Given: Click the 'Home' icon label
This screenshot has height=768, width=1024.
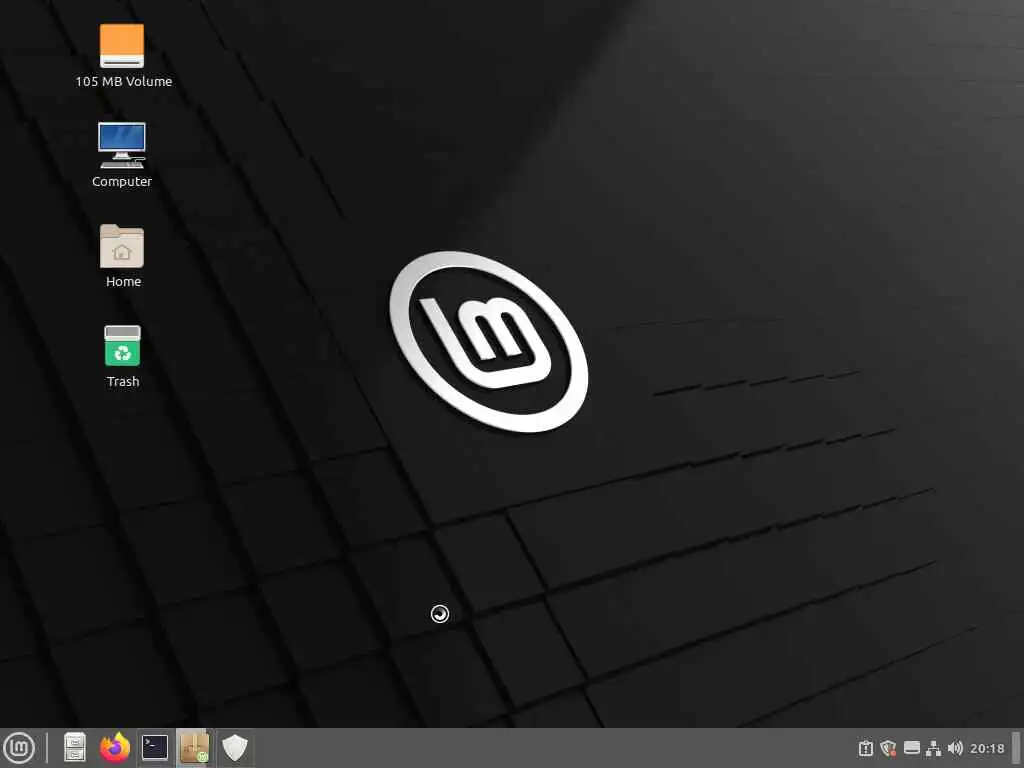Looking at the screenshot, I should point(123,281).
